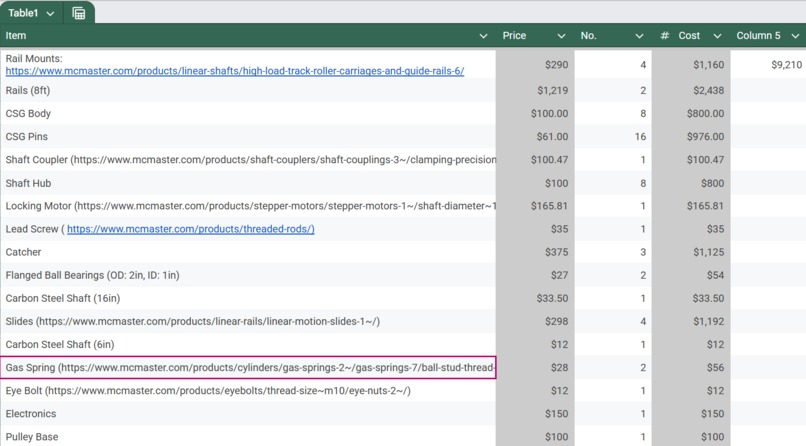The height and width of the screenshot is (446, 806).
Task: Select the Electronics cell
Action: tap(248, 414)
